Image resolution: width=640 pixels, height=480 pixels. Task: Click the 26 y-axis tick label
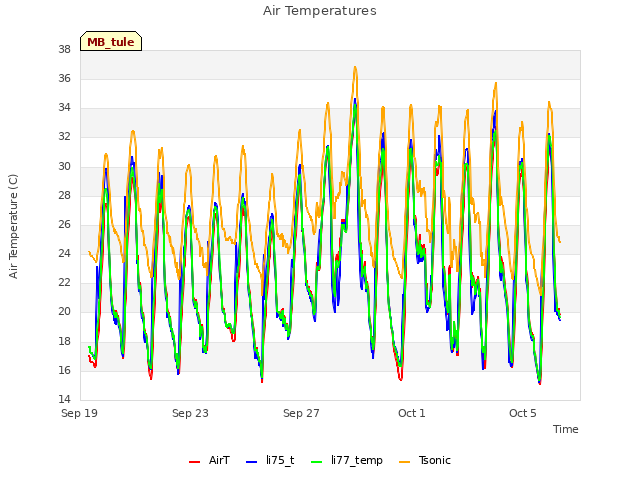64,224
